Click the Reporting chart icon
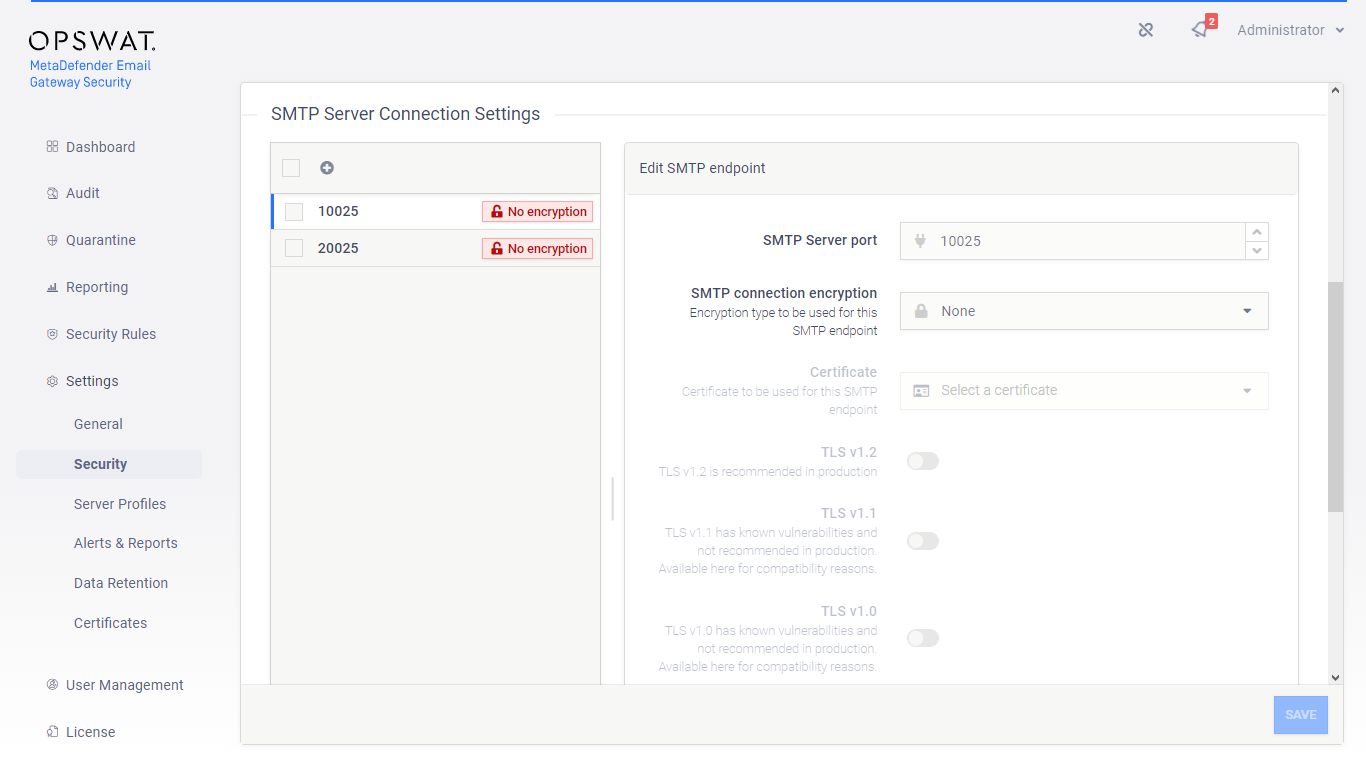The image size is (1366, 768). (x=52, y=287)
